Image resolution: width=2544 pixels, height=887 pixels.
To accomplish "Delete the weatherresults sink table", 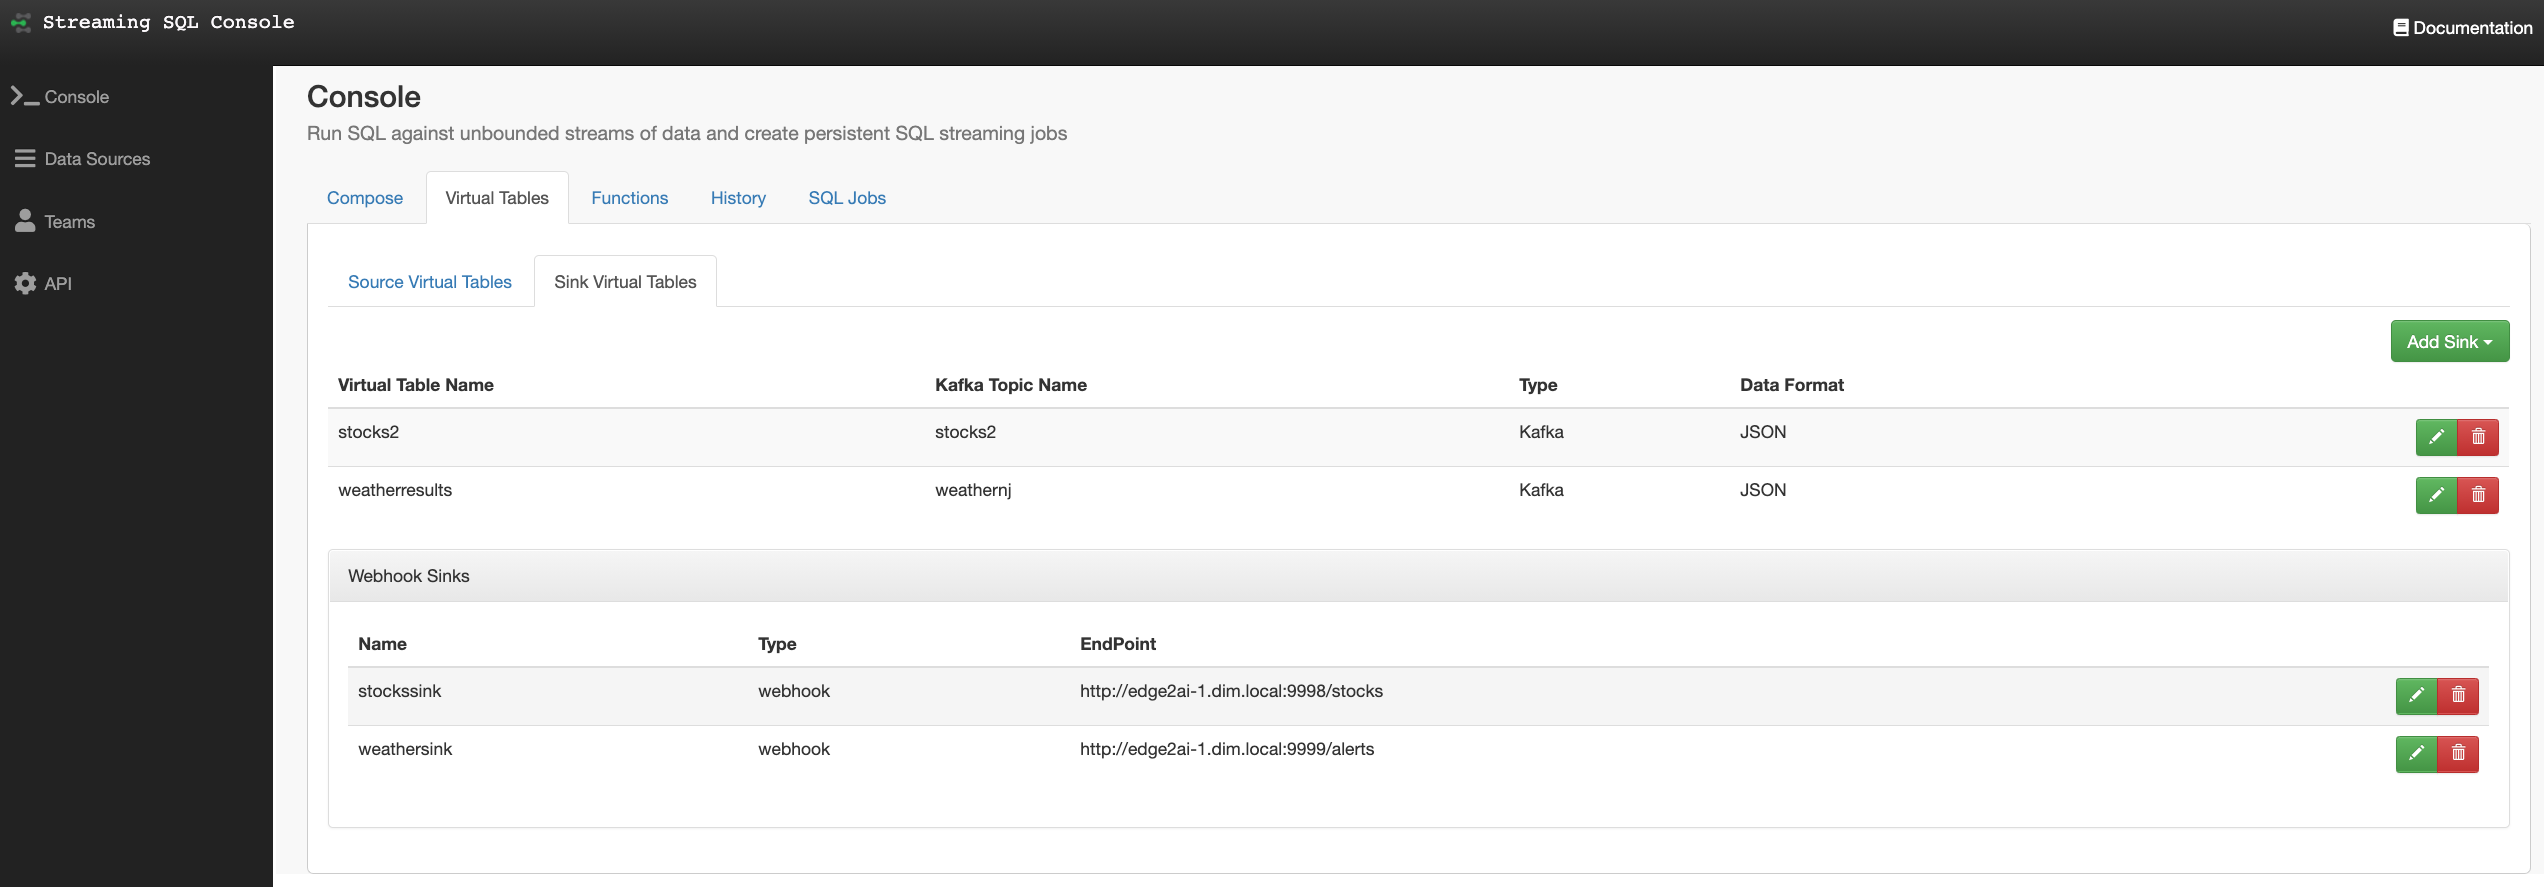I will click(x=2478, y=495).
